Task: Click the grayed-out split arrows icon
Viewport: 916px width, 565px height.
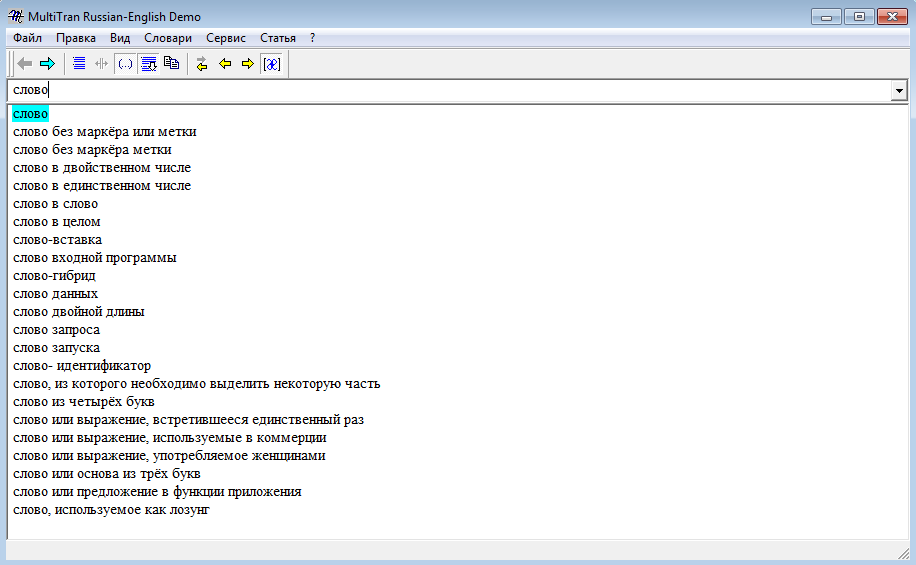Action: [x=102, y=64]
